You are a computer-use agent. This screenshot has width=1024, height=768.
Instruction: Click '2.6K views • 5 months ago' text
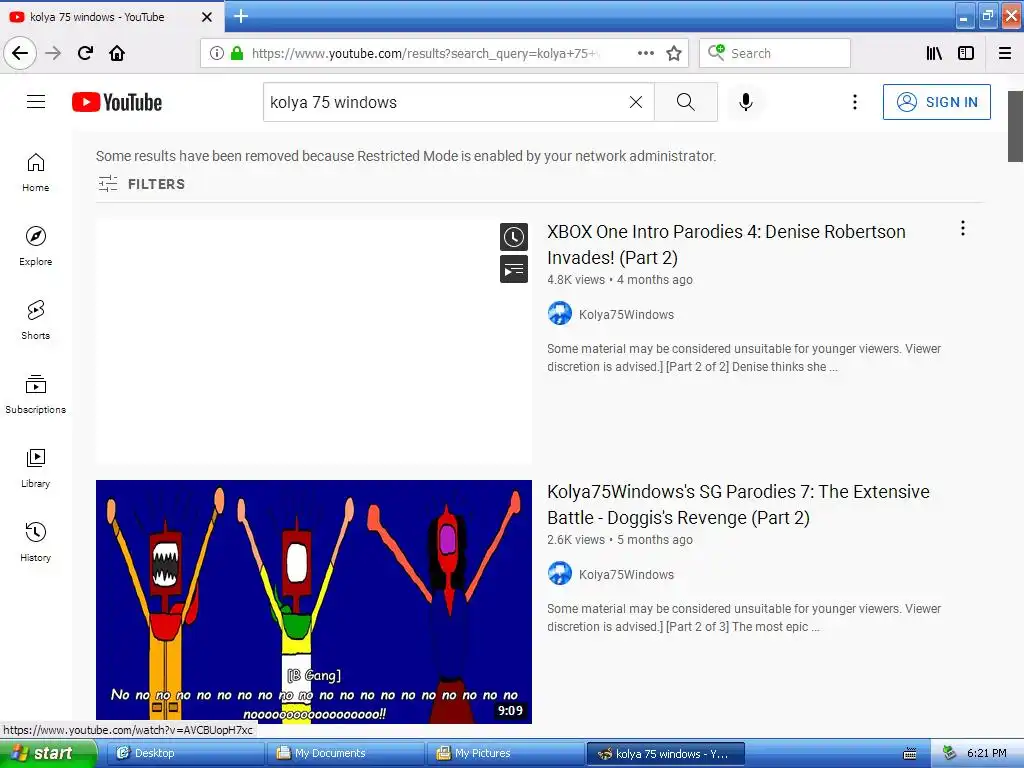(620, 539)
